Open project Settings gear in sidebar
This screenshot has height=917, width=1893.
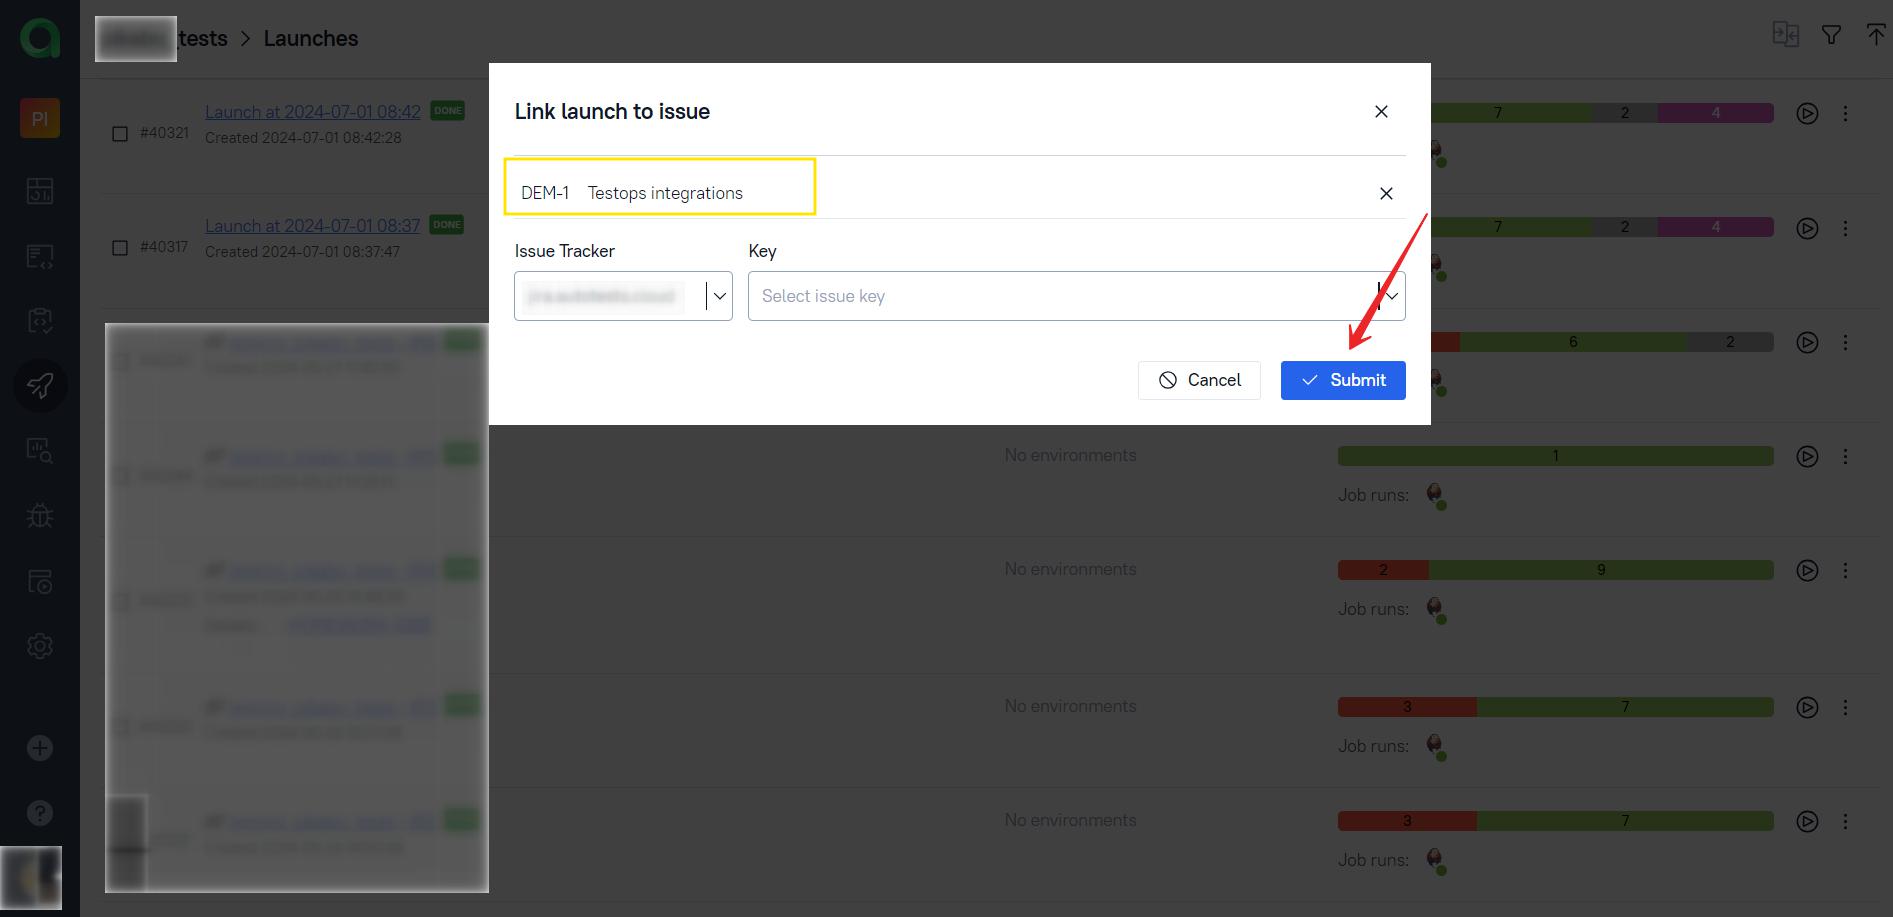tap(40, 646)
